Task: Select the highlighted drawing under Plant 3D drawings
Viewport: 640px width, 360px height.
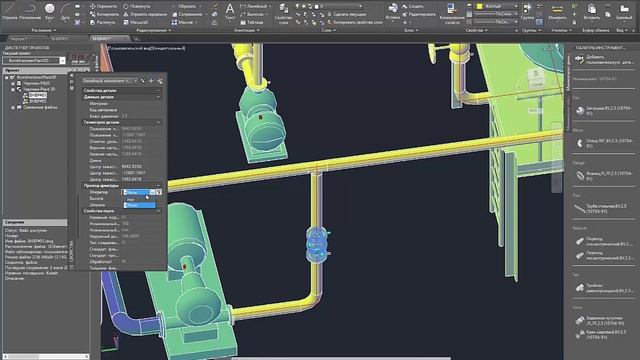Action: coord(38,95)
